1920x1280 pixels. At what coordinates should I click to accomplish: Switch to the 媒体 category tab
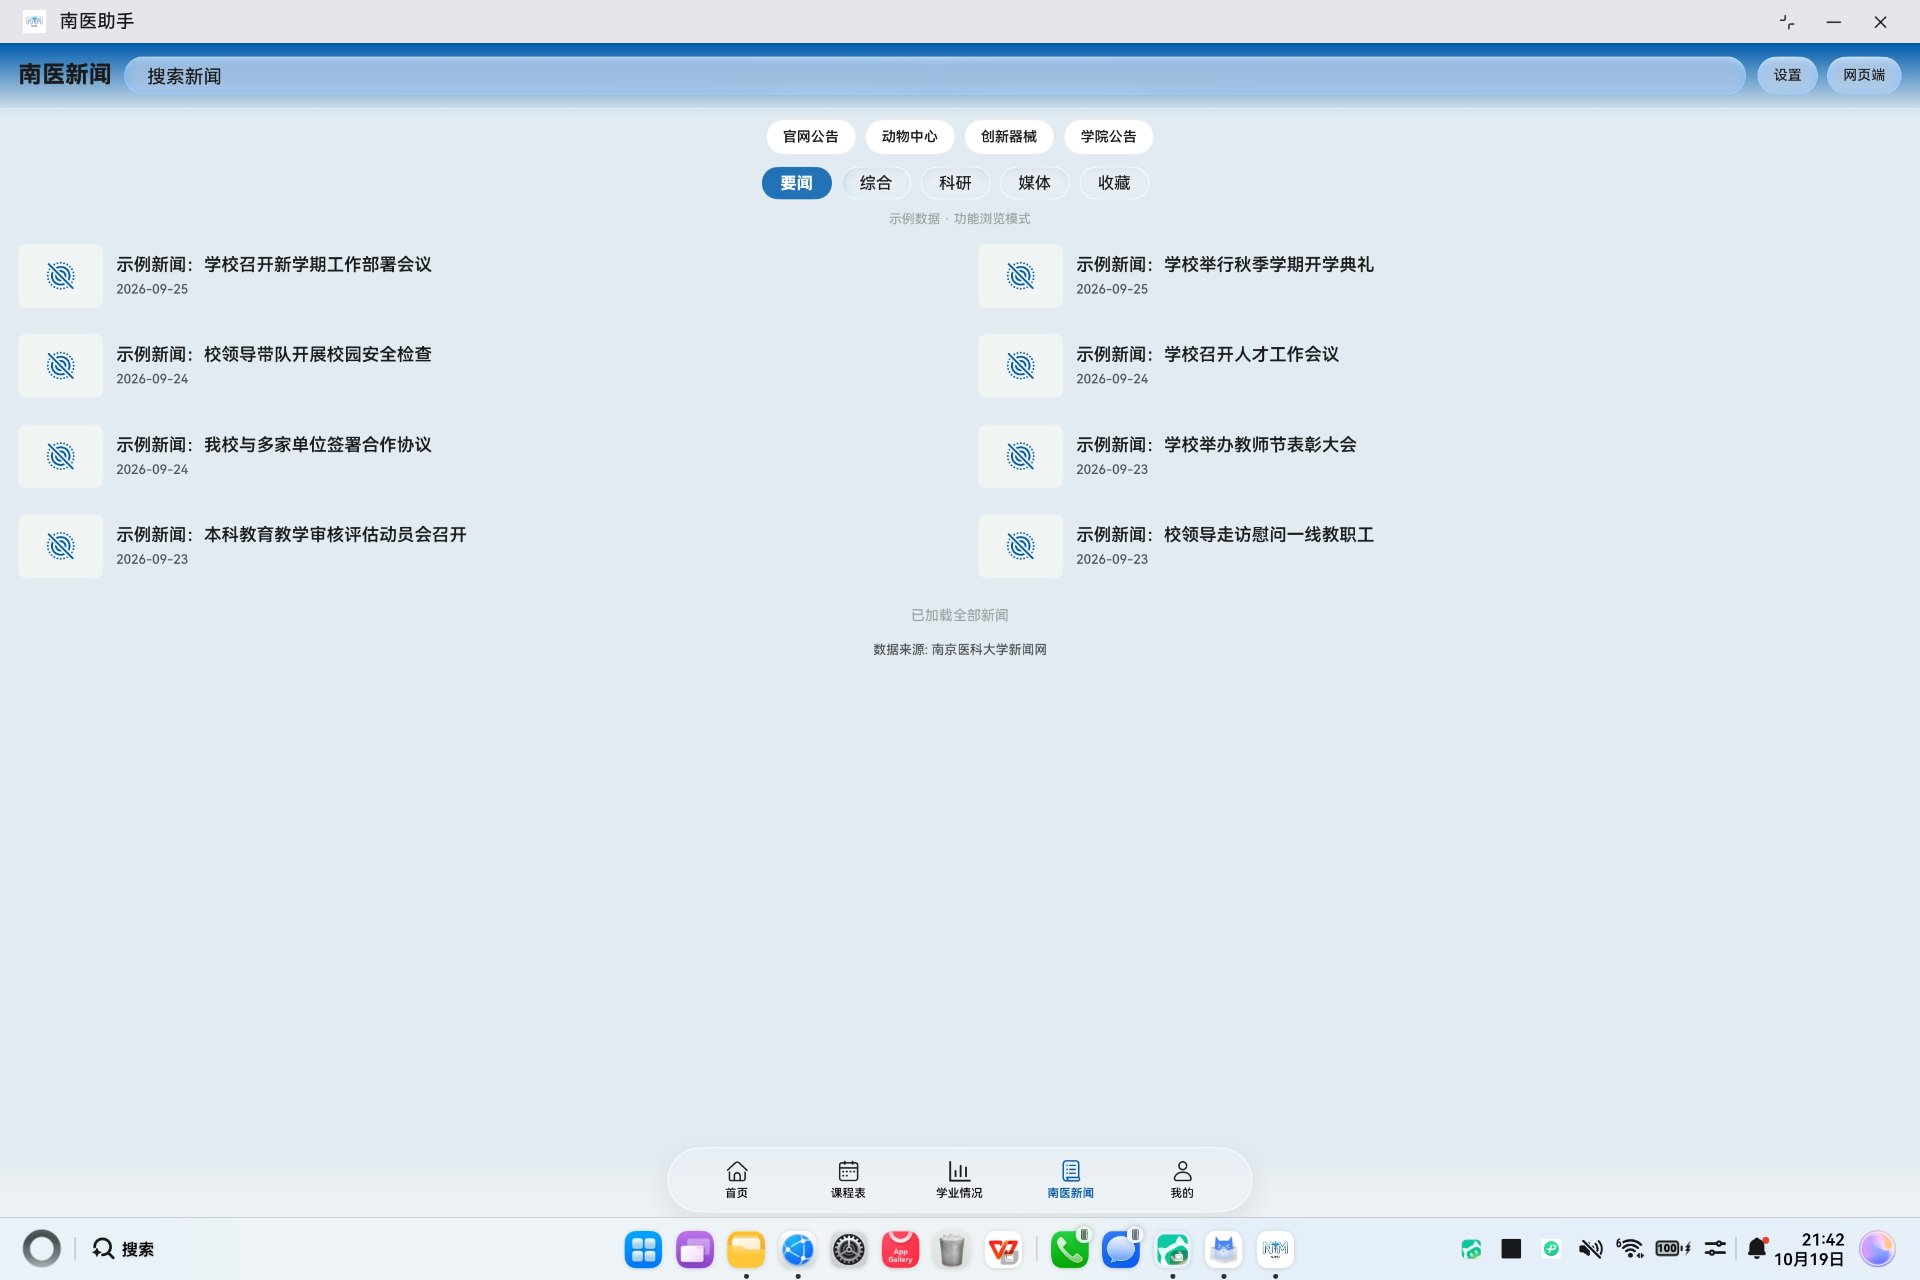[1034, 183]
